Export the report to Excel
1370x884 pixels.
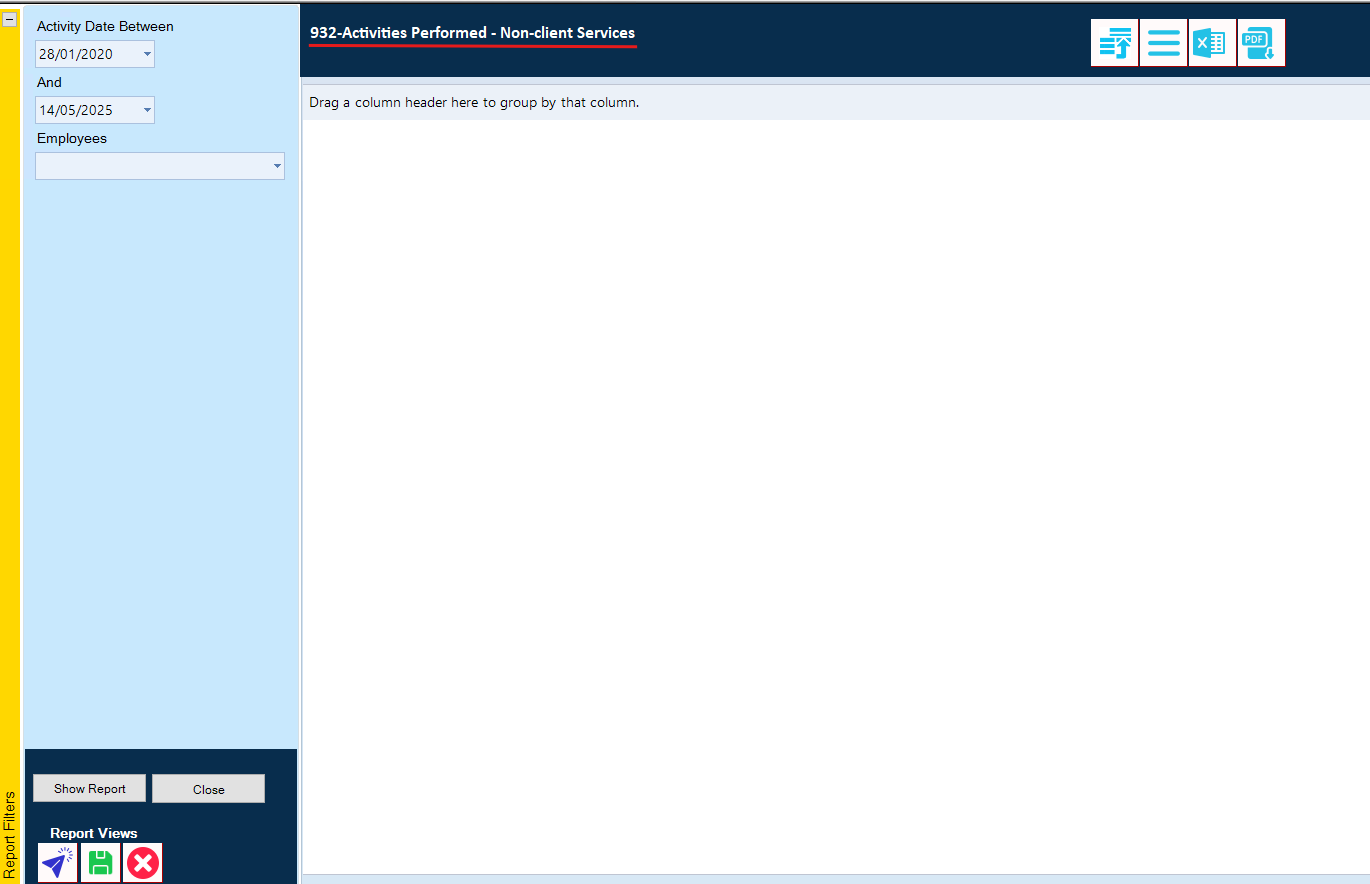point(1212,43)
